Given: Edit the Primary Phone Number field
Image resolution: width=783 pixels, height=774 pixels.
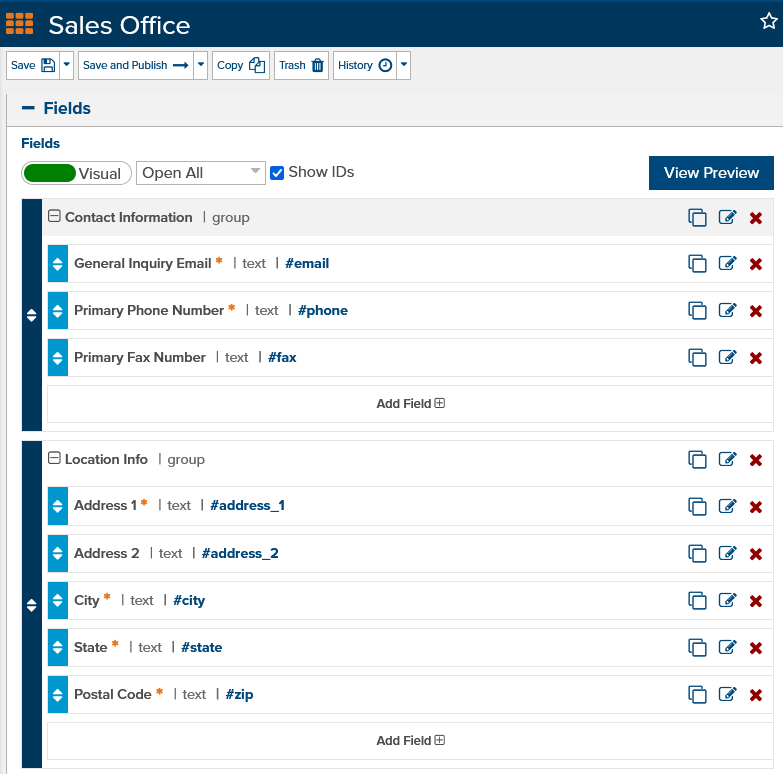Looking at the screenshot, I should coord(728,310).
